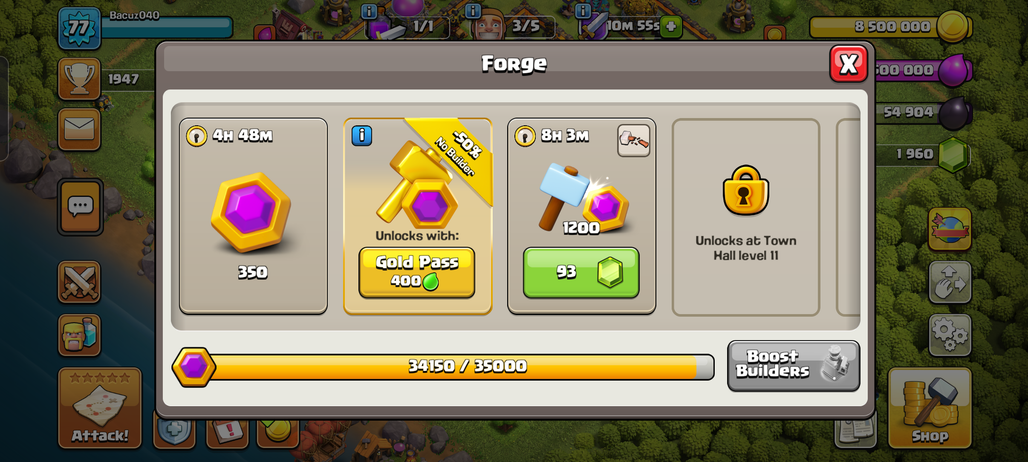Viewport: 1028px width, 462px height.
Task: Buy the Gold Pass for 400
Action: tap(417, 272)
